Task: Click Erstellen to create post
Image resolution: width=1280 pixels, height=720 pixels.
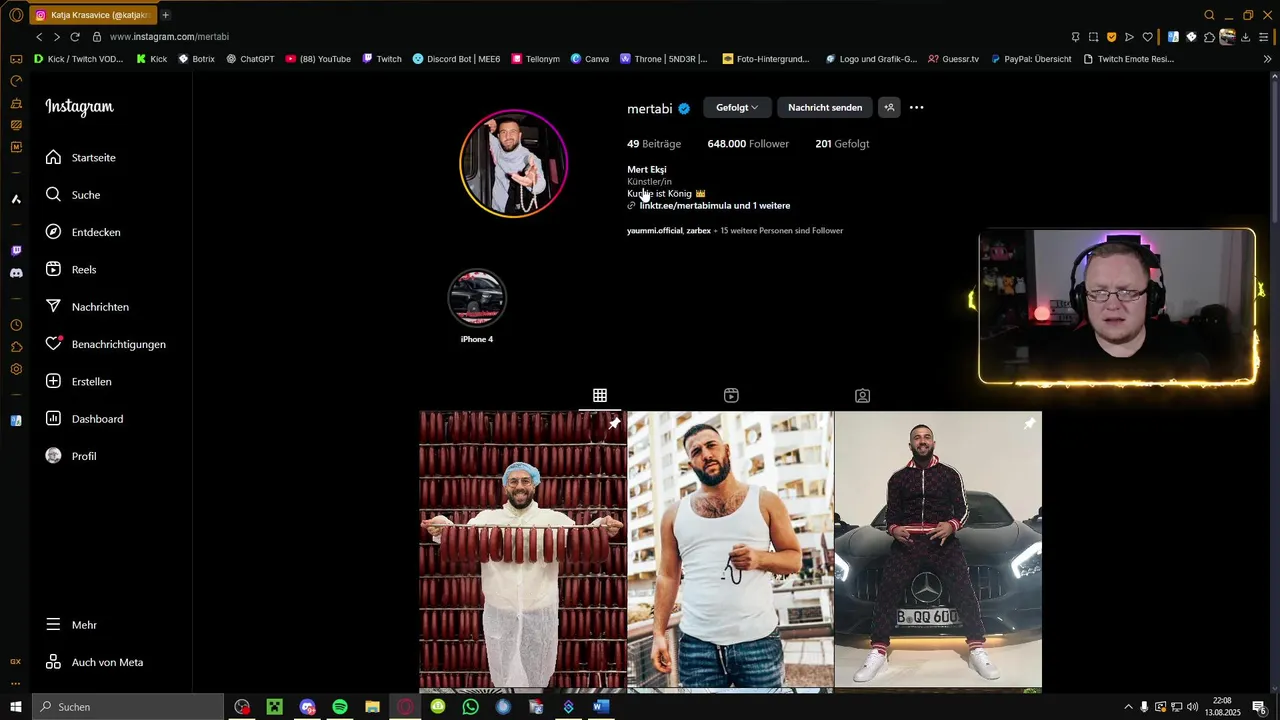Action: click(x=78, y=382)
